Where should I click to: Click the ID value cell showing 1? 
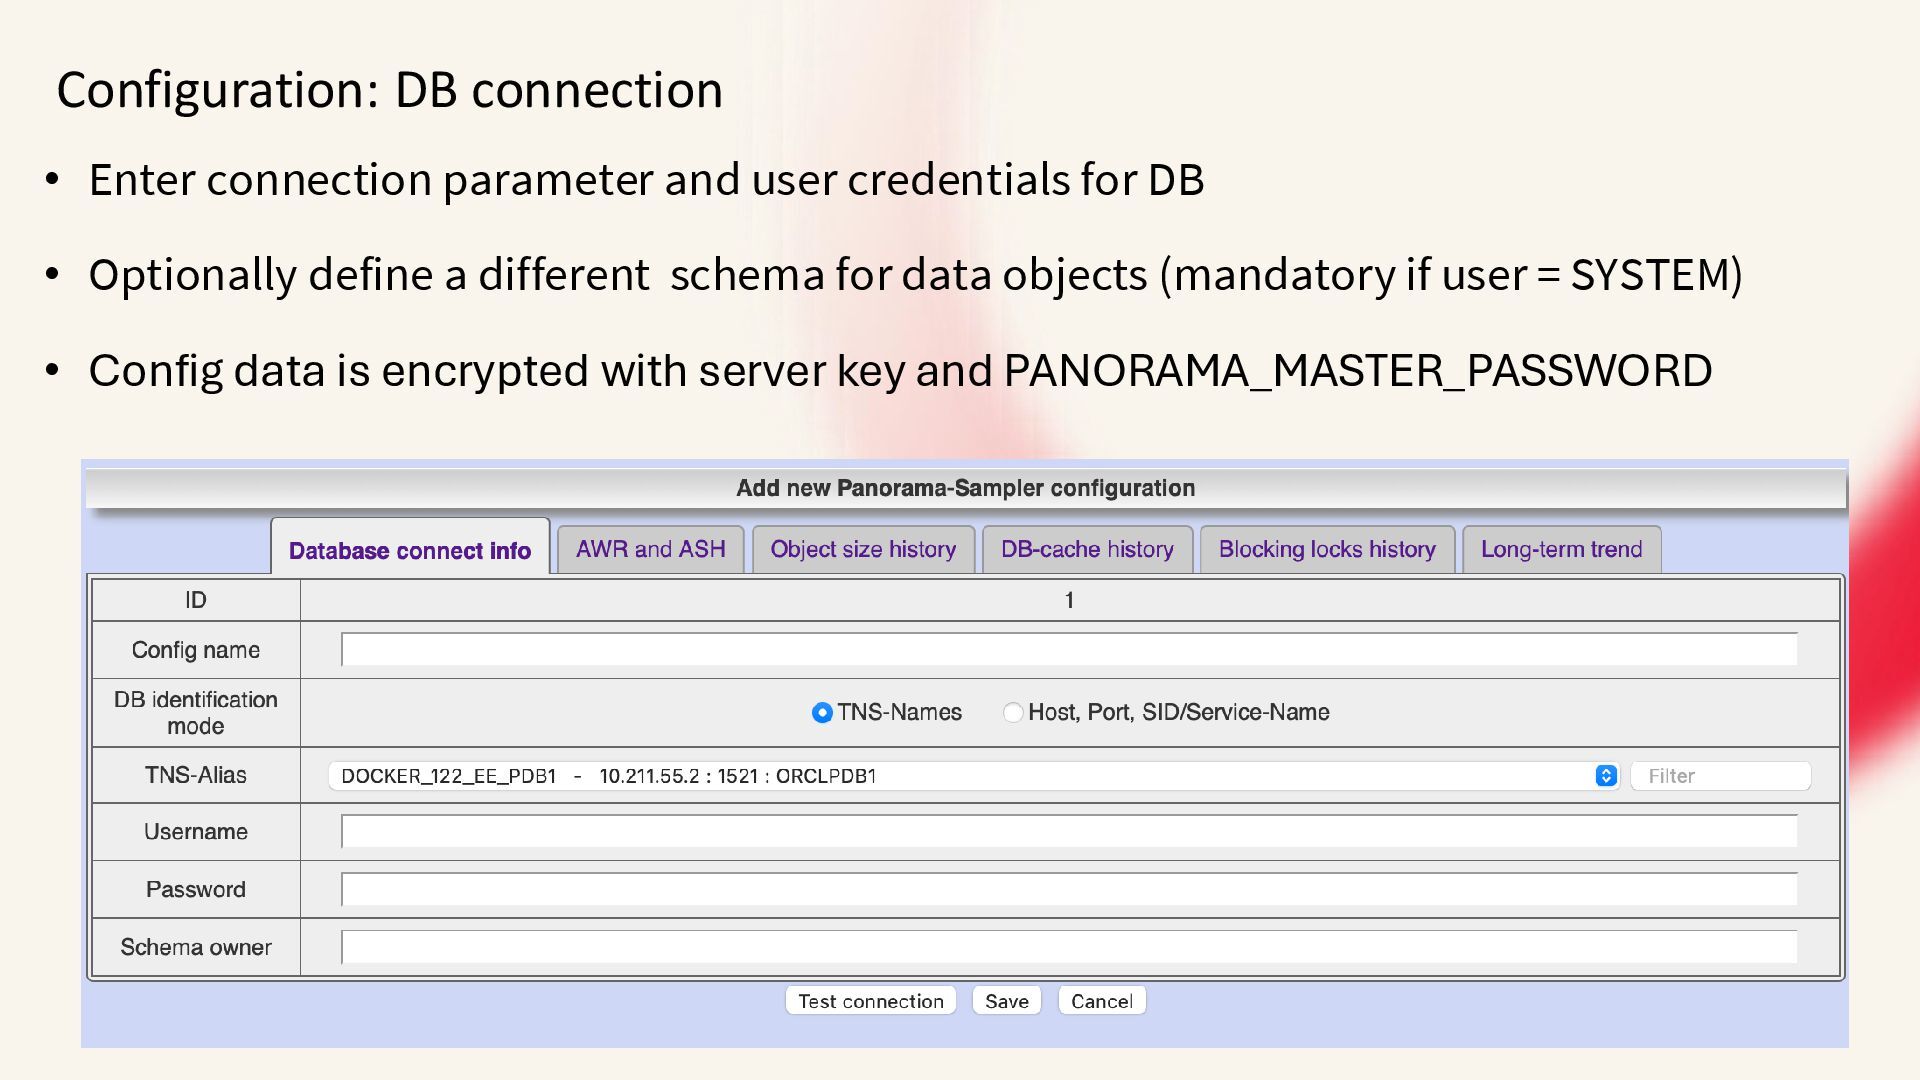tap(1068, 600)
